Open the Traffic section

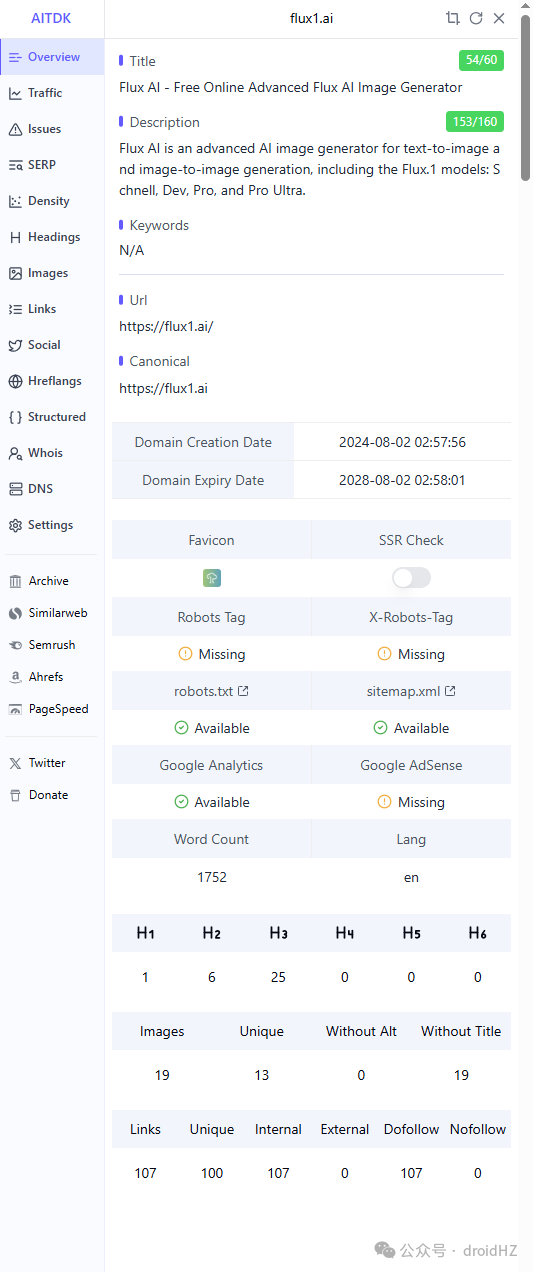click(52, 93)
